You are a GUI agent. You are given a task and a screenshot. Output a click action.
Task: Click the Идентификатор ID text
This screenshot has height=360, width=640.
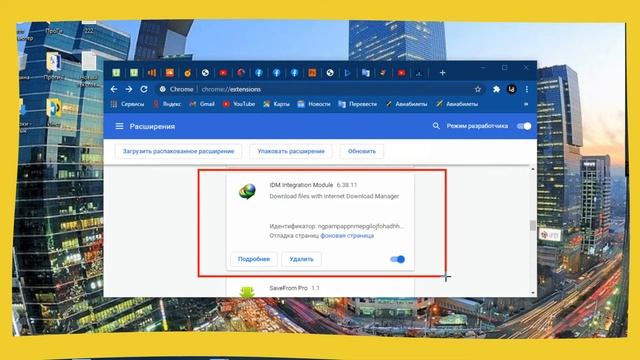point(337,226)
